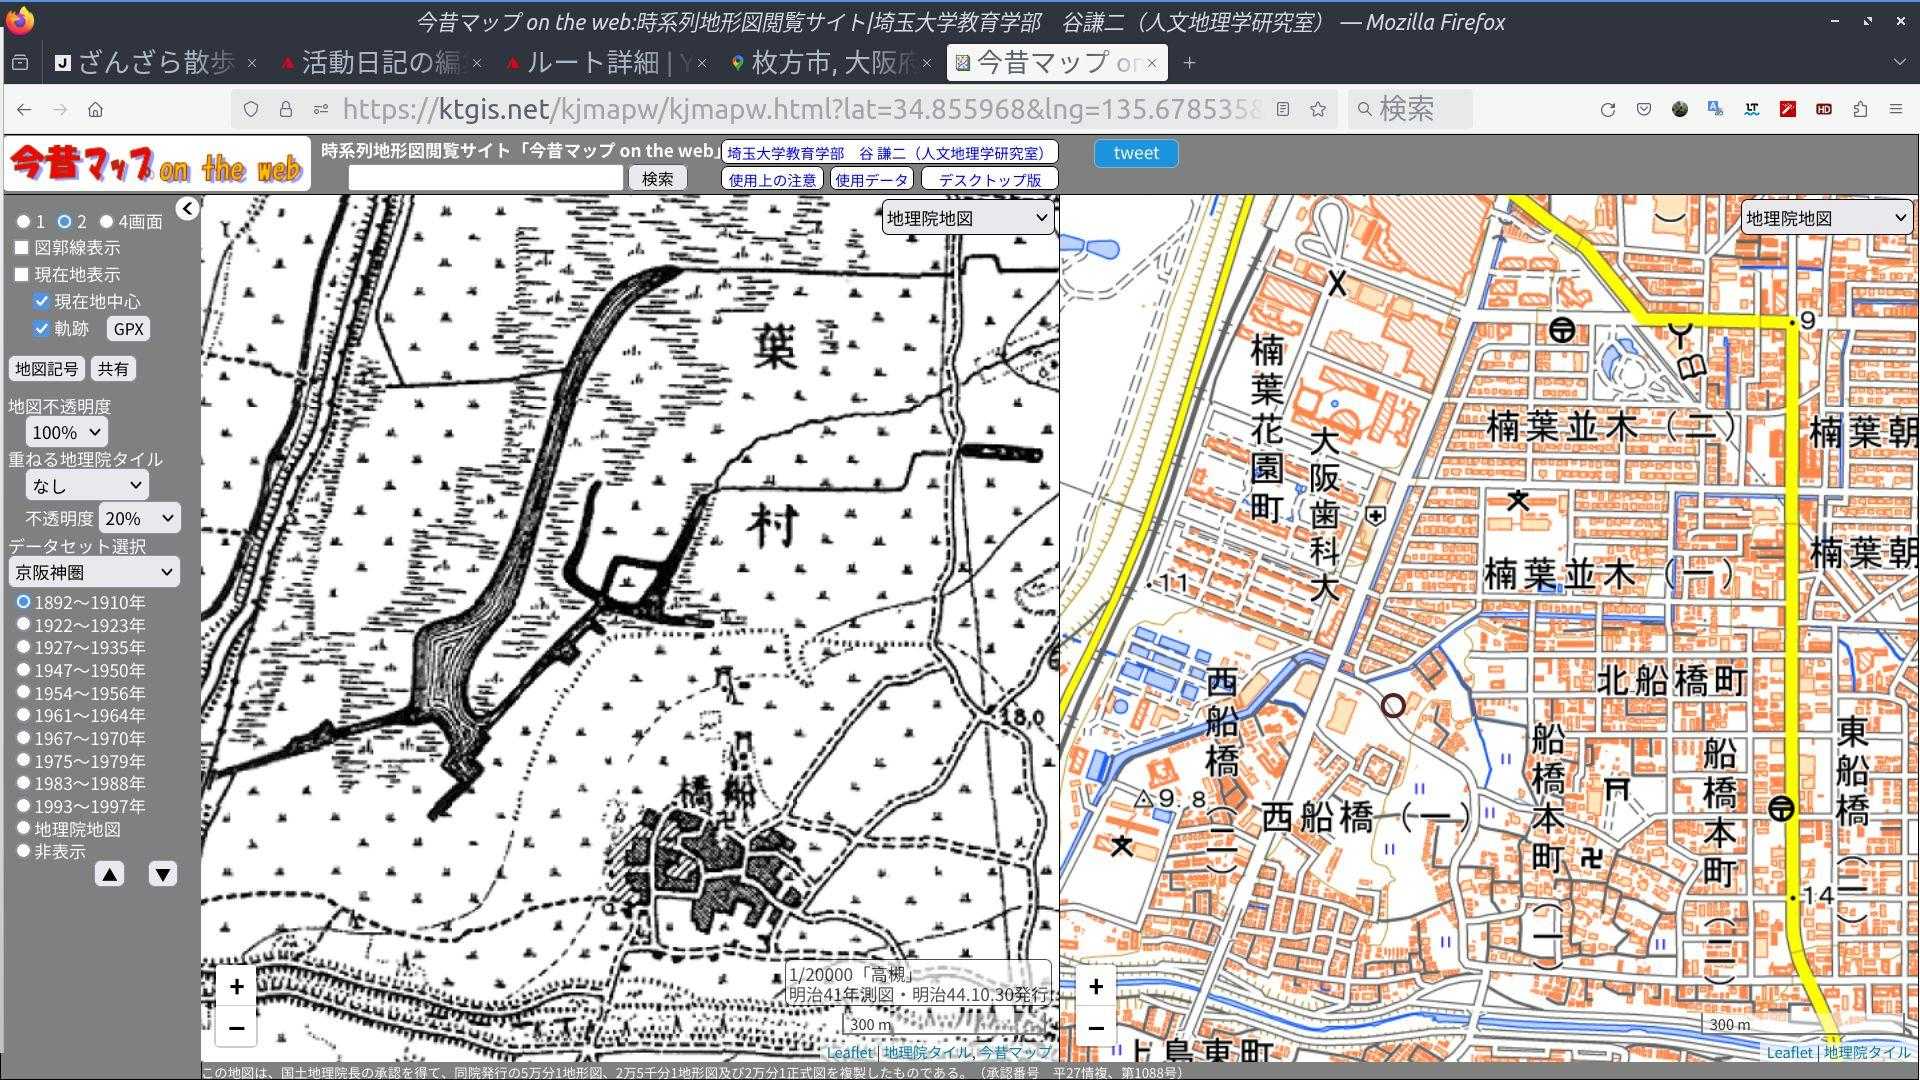
Task: Open the Firefox hamburger menu
Action: pos(1895,109)
